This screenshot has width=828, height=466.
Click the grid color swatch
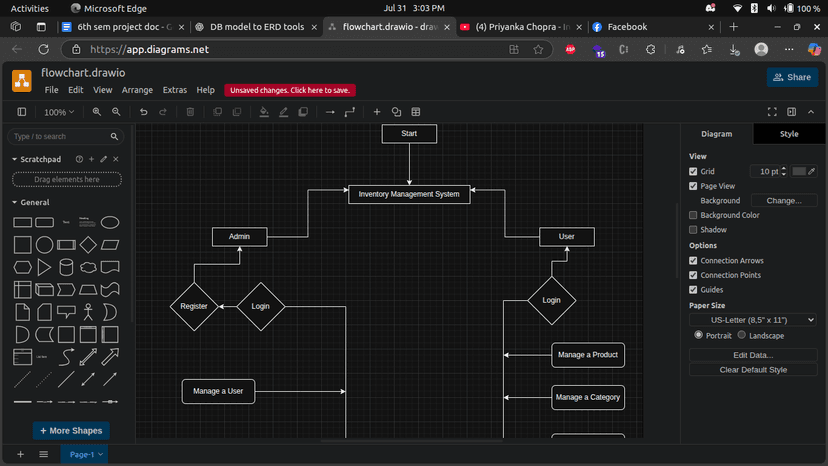[799, 172]
